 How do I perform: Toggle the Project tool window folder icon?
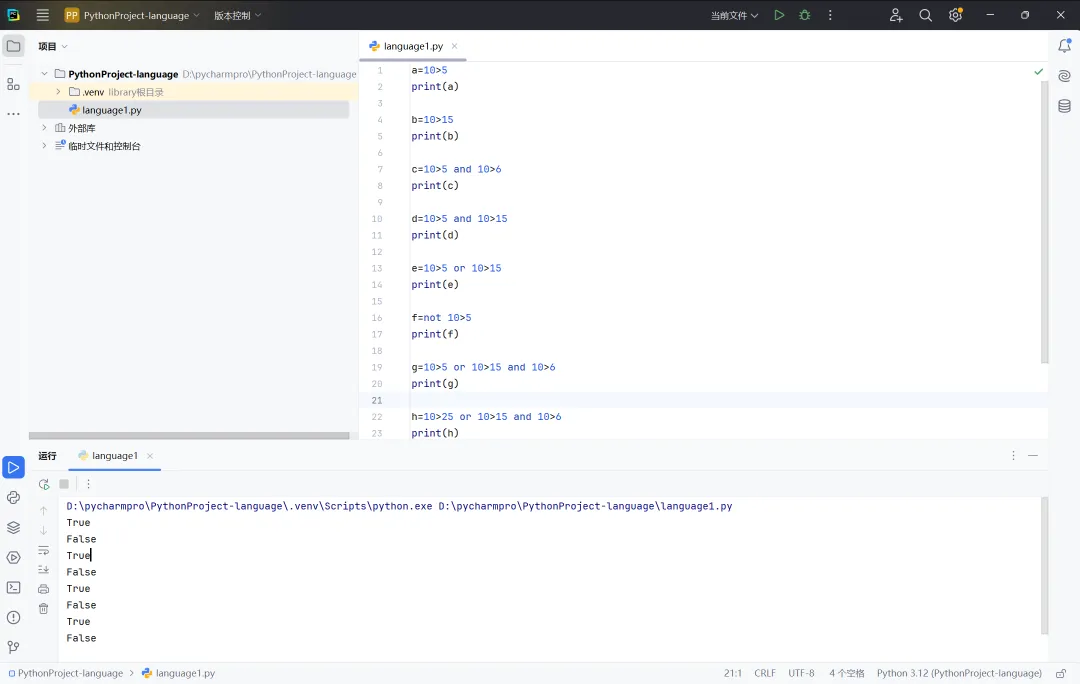13,46
